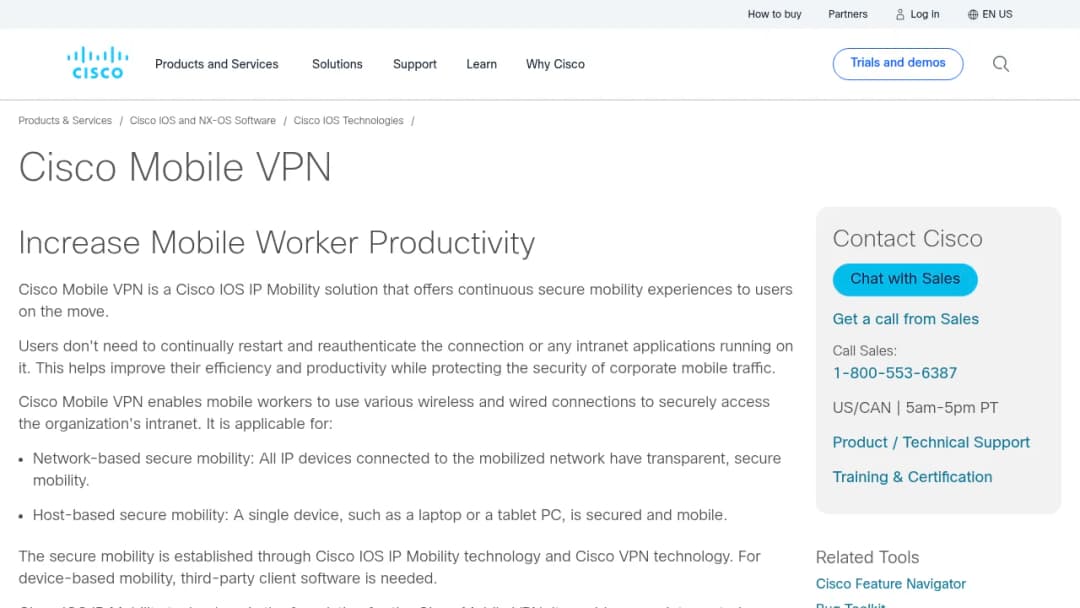Open the Learn menu
Image resolution: width=1080 pixels, height=608 pixels.
coord(481,64)
